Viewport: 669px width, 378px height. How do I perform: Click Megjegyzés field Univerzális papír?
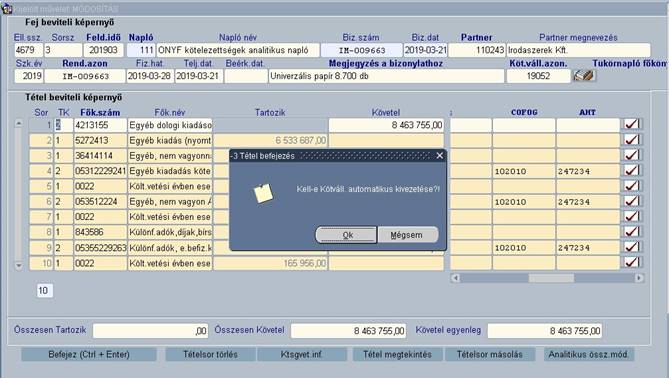387,76
